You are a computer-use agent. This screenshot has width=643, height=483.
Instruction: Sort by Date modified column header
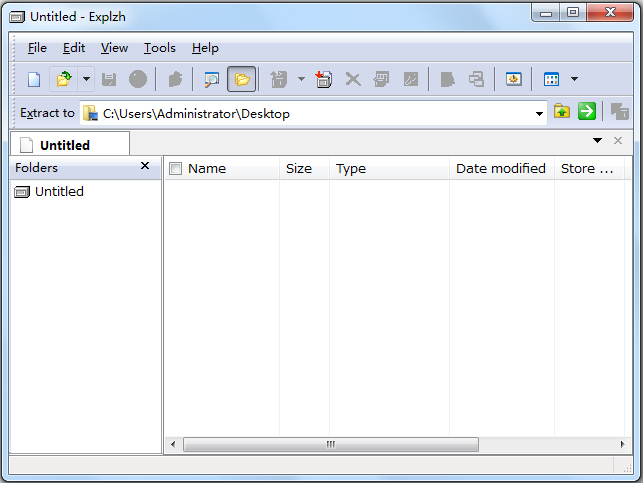[x=500, y=169]
